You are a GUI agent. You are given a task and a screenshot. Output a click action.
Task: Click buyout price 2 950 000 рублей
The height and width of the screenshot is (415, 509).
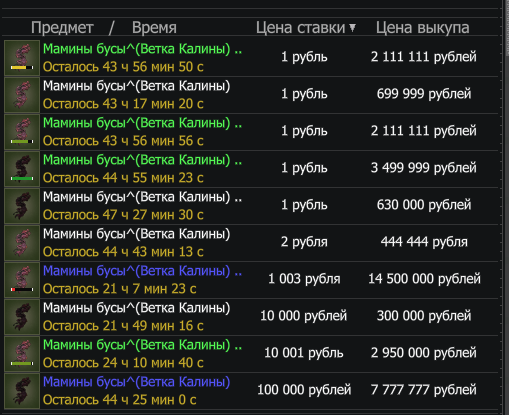pos(424,353)
